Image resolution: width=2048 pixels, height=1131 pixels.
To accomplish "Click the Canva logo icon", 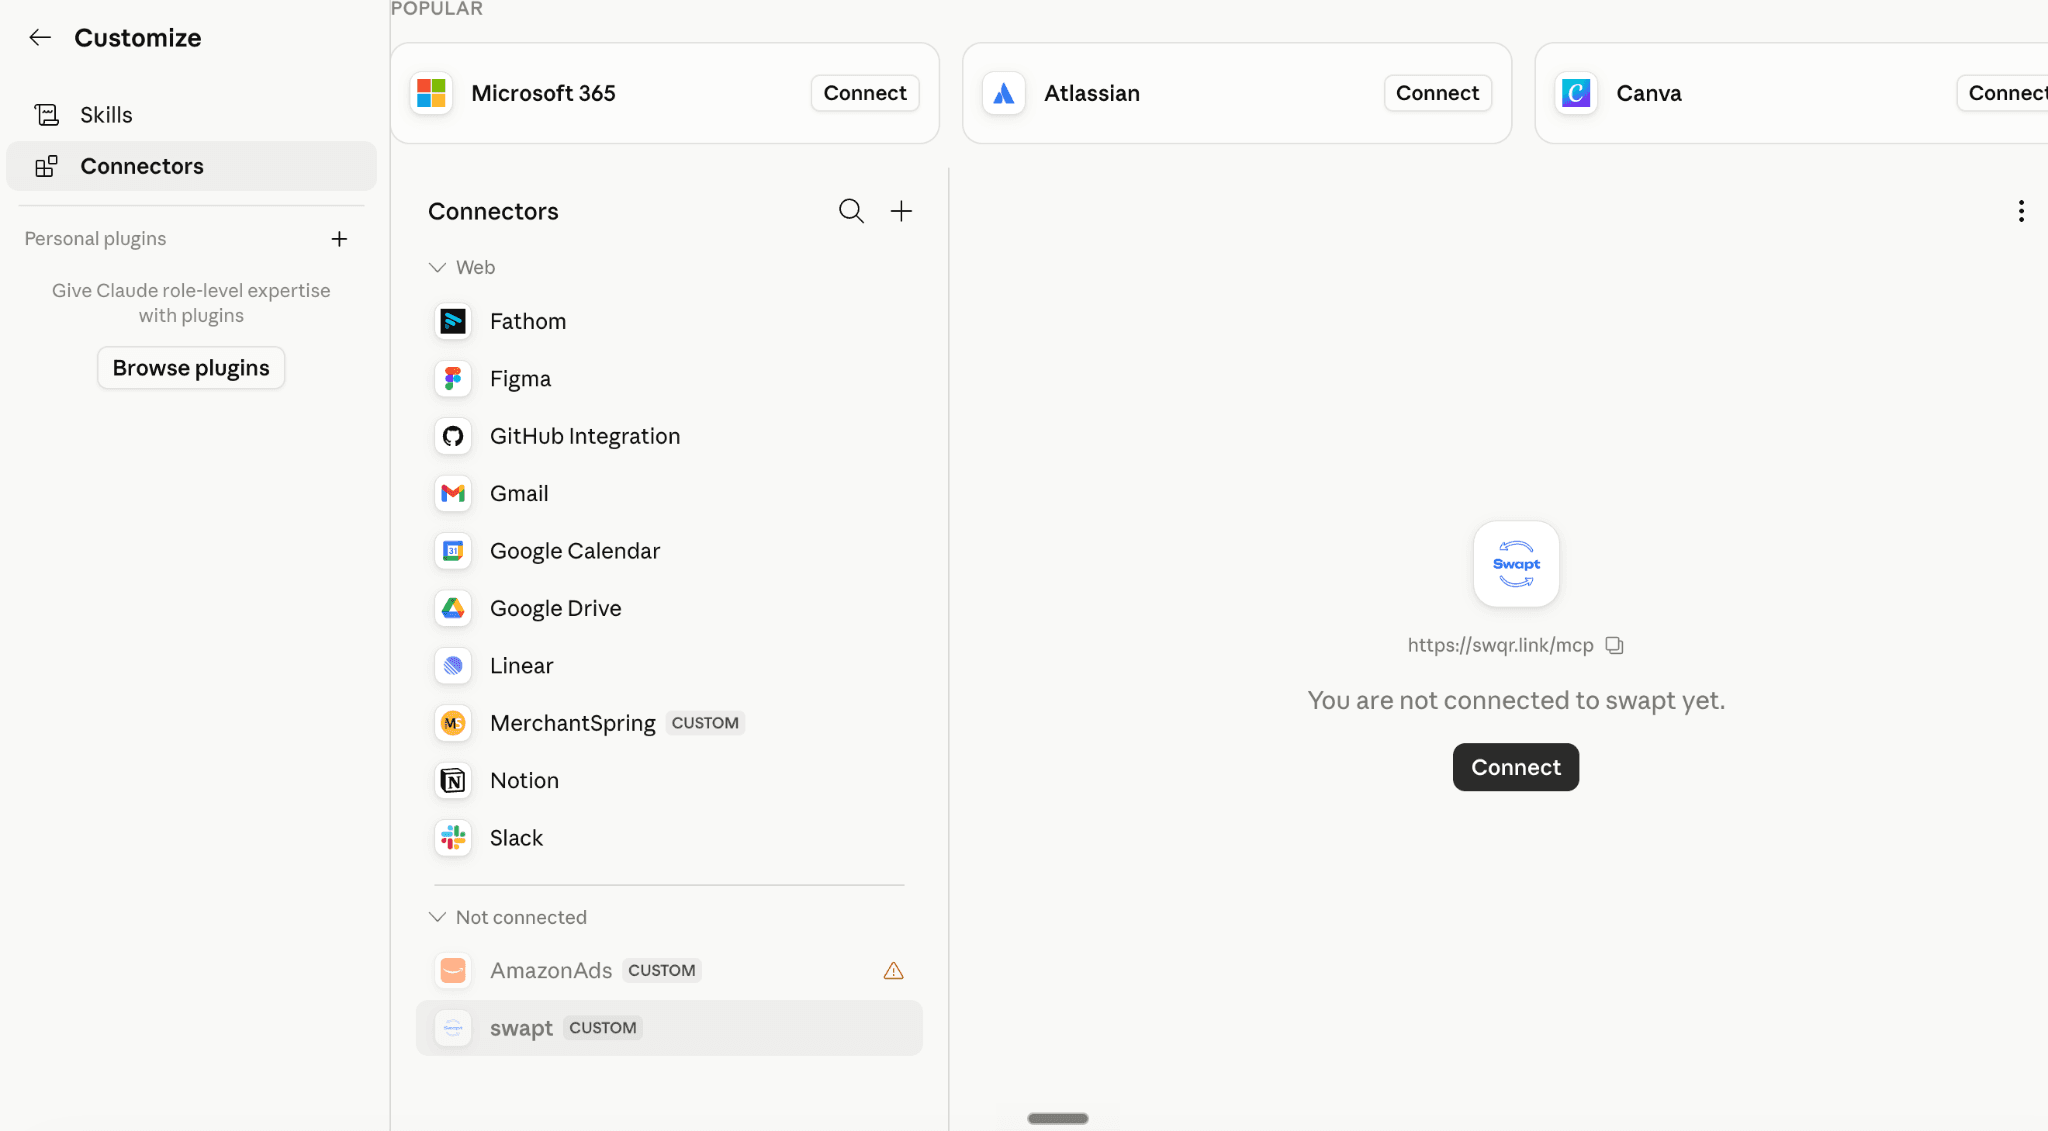I will tap(1576, 93).
